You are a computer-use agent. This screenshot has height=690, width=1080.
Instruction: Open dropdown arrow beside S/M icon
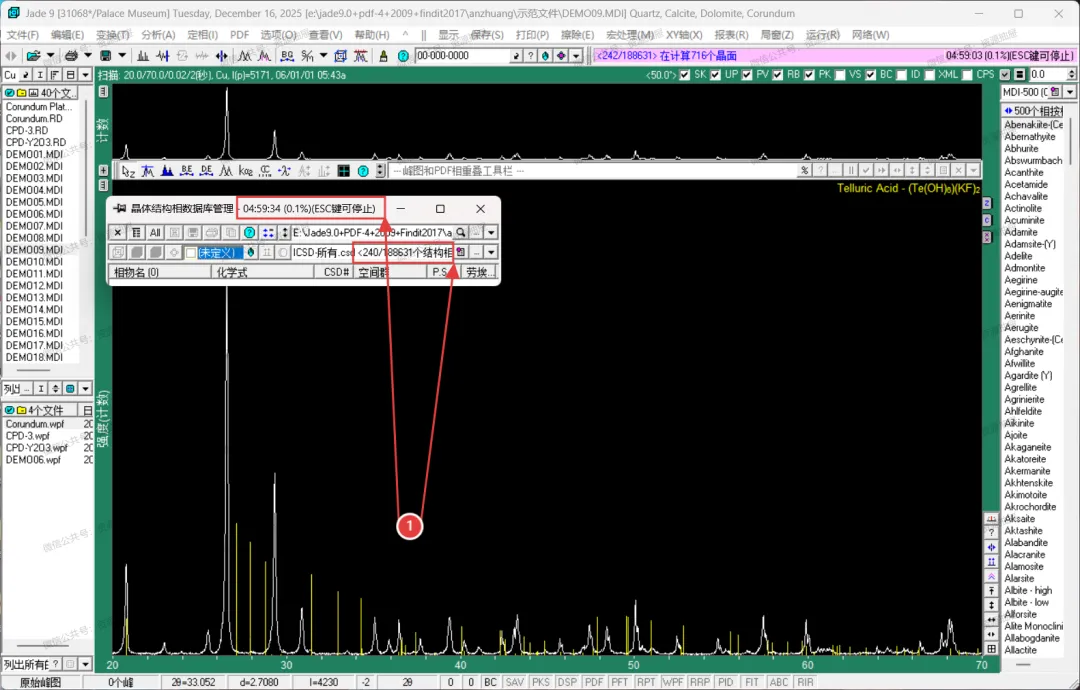(324, 56)
